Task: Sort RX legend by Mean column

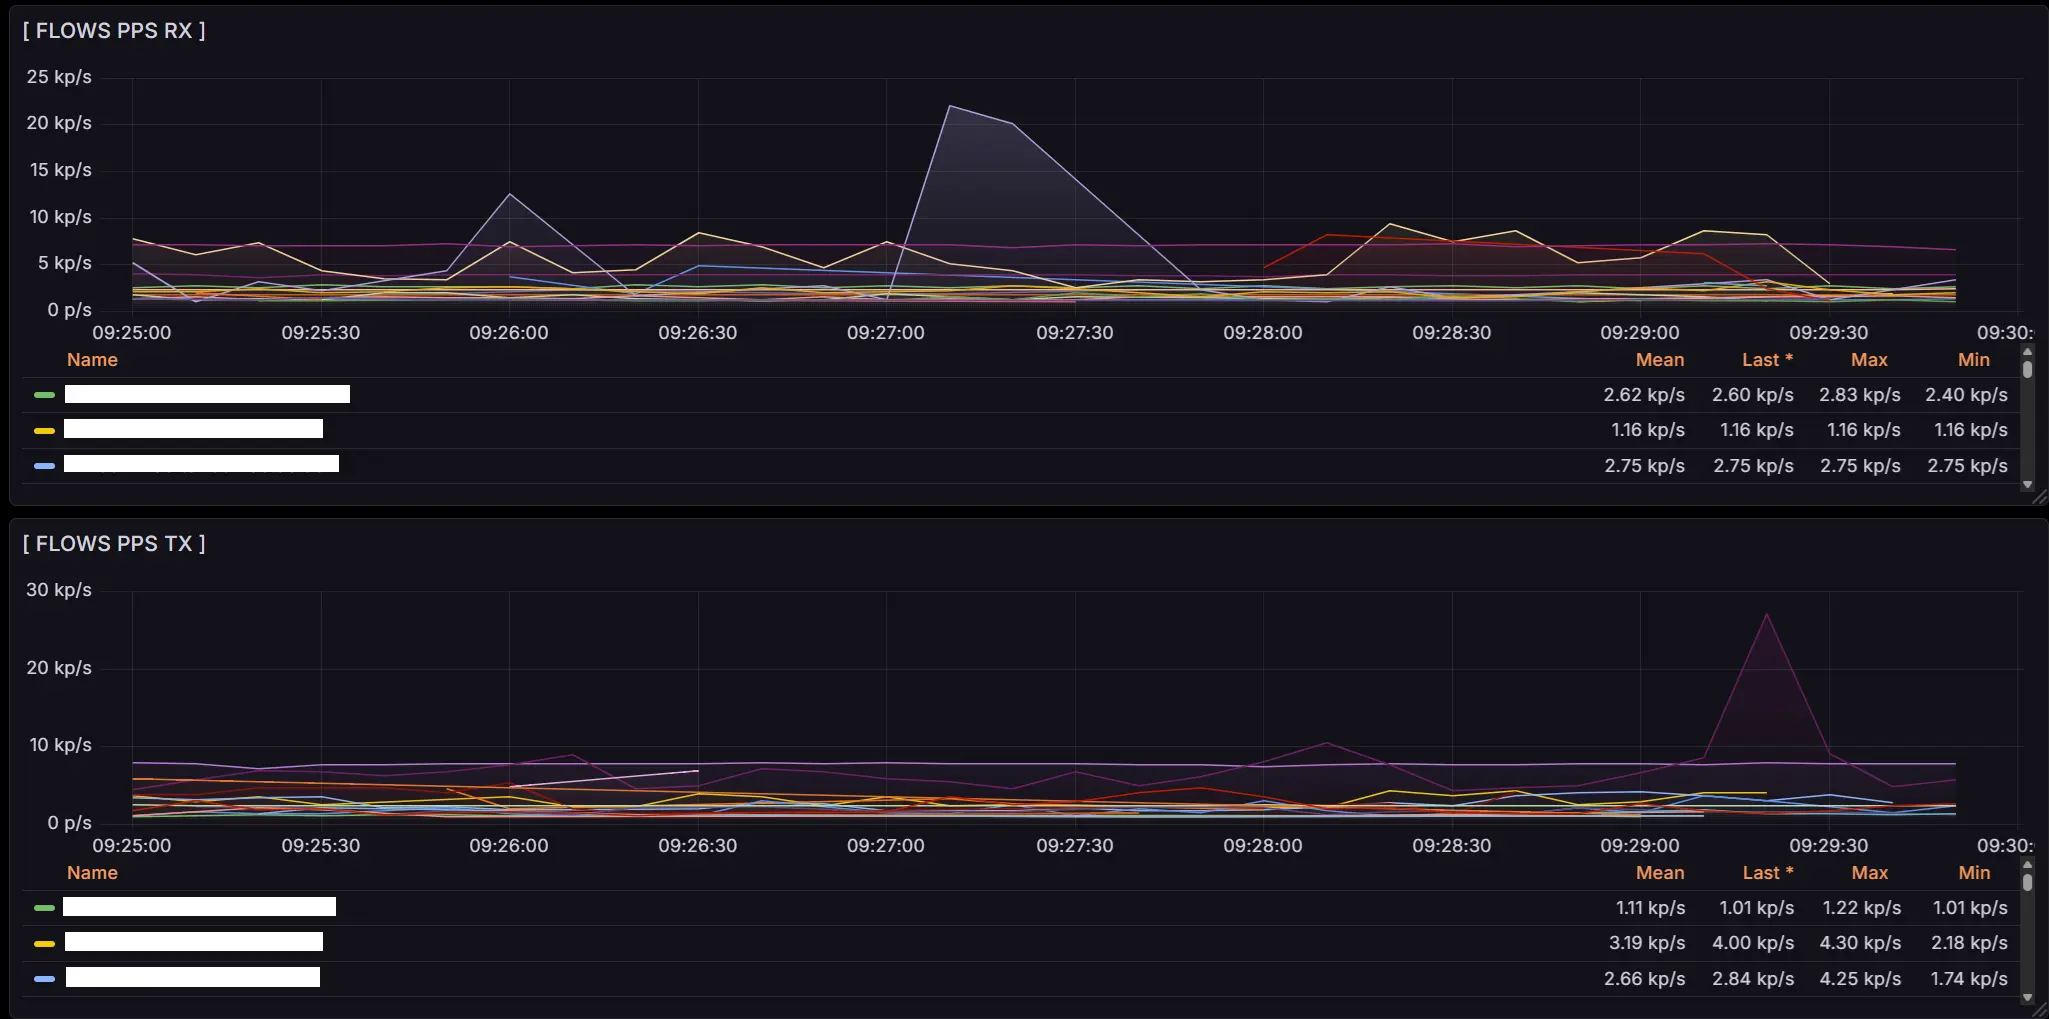Action: click(1659, 360)
